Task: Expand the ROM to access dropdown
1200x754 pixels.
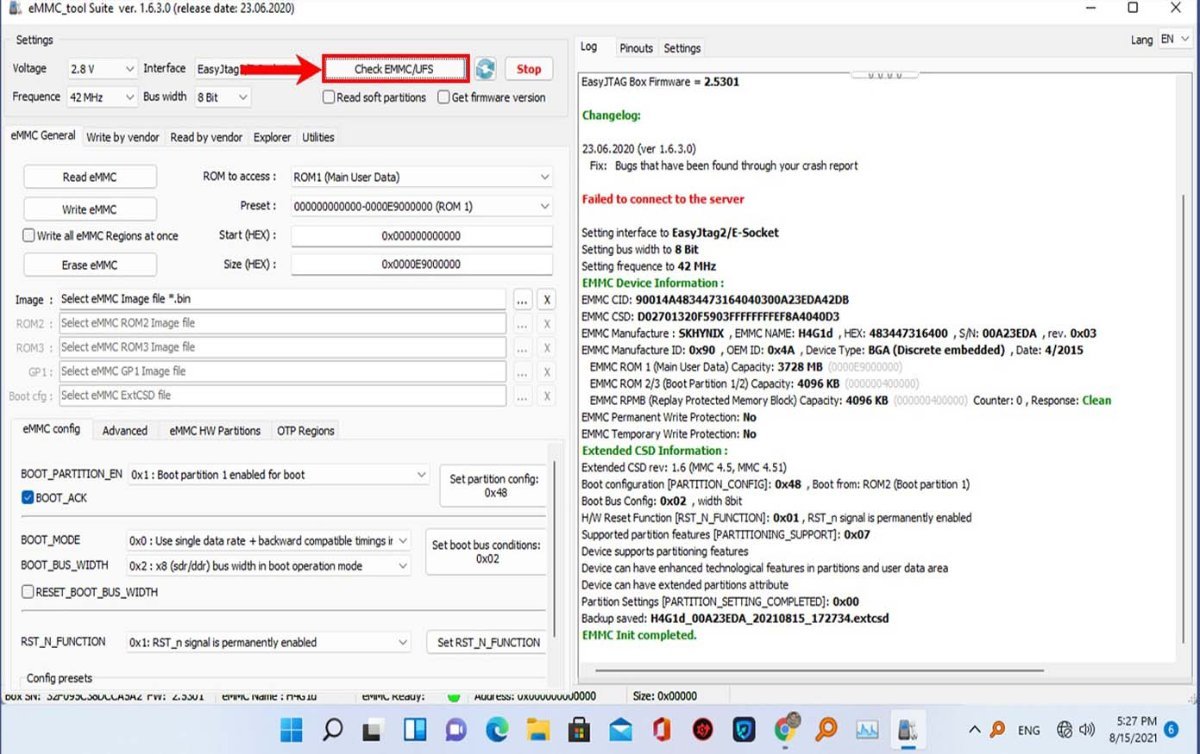Action: point(421,177)
